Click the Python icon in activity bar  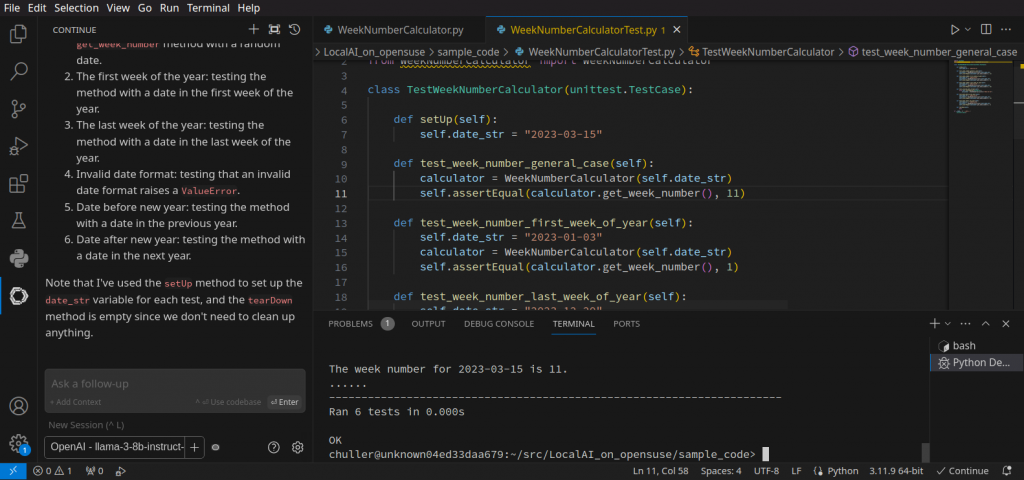click(x=18, y=258)
